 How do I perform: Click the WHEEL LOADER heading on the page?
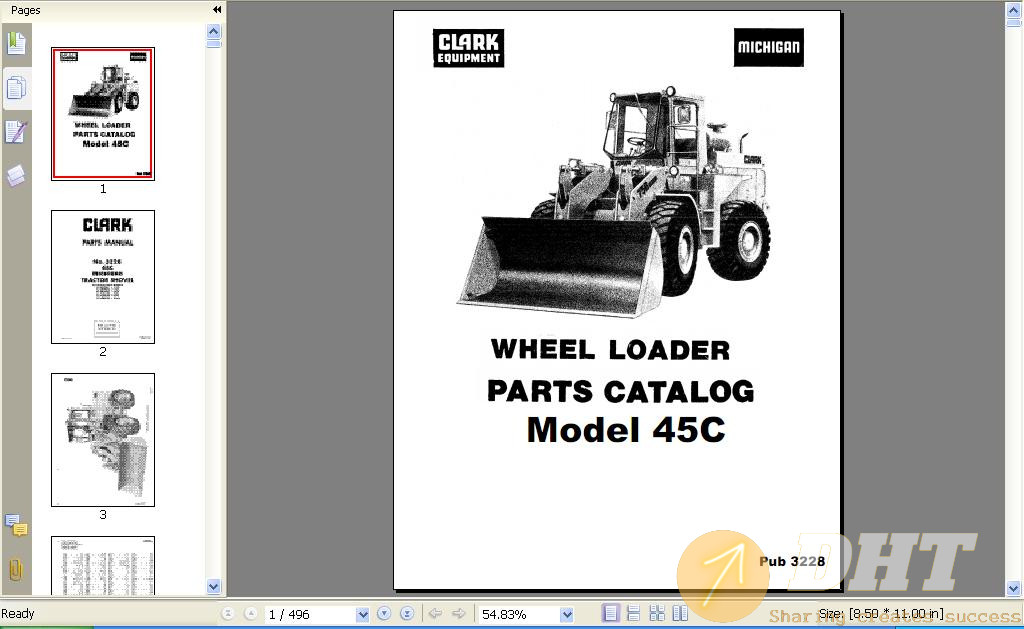611,349
